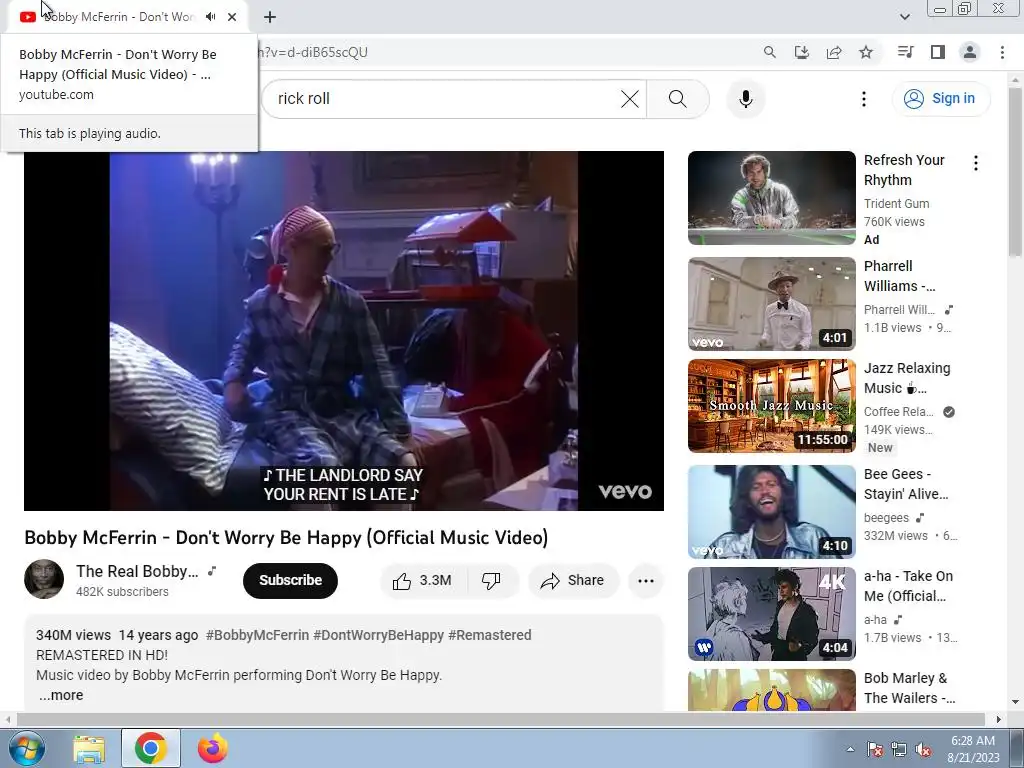This screenshot has width=1024, height=768.
Task: Click the install app icon in the address bar
Action: (801, 52)
